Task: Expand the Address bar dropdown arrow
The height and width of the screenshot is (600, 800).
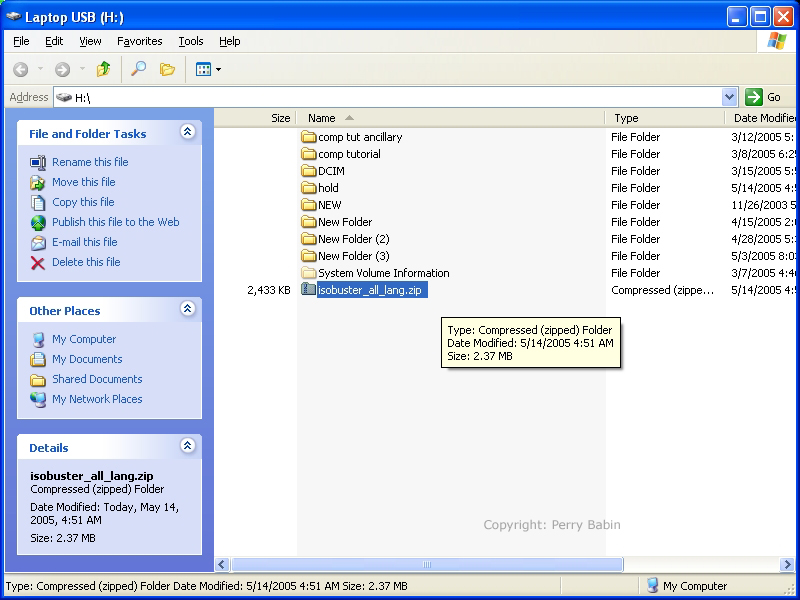Action: point(729,97)
